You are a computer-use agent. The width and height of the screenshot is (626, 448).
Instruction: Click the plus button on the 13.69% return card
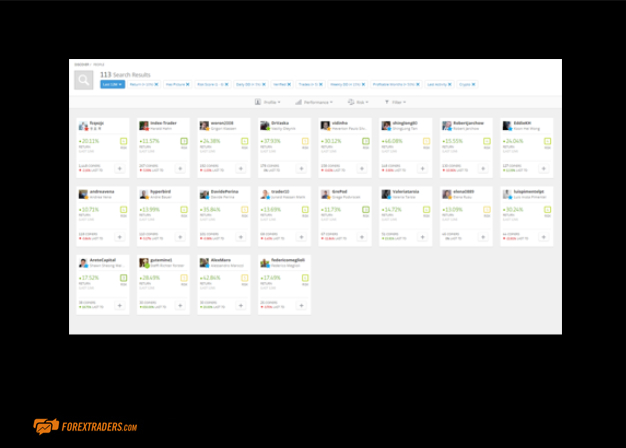click(x=301, y=237)
